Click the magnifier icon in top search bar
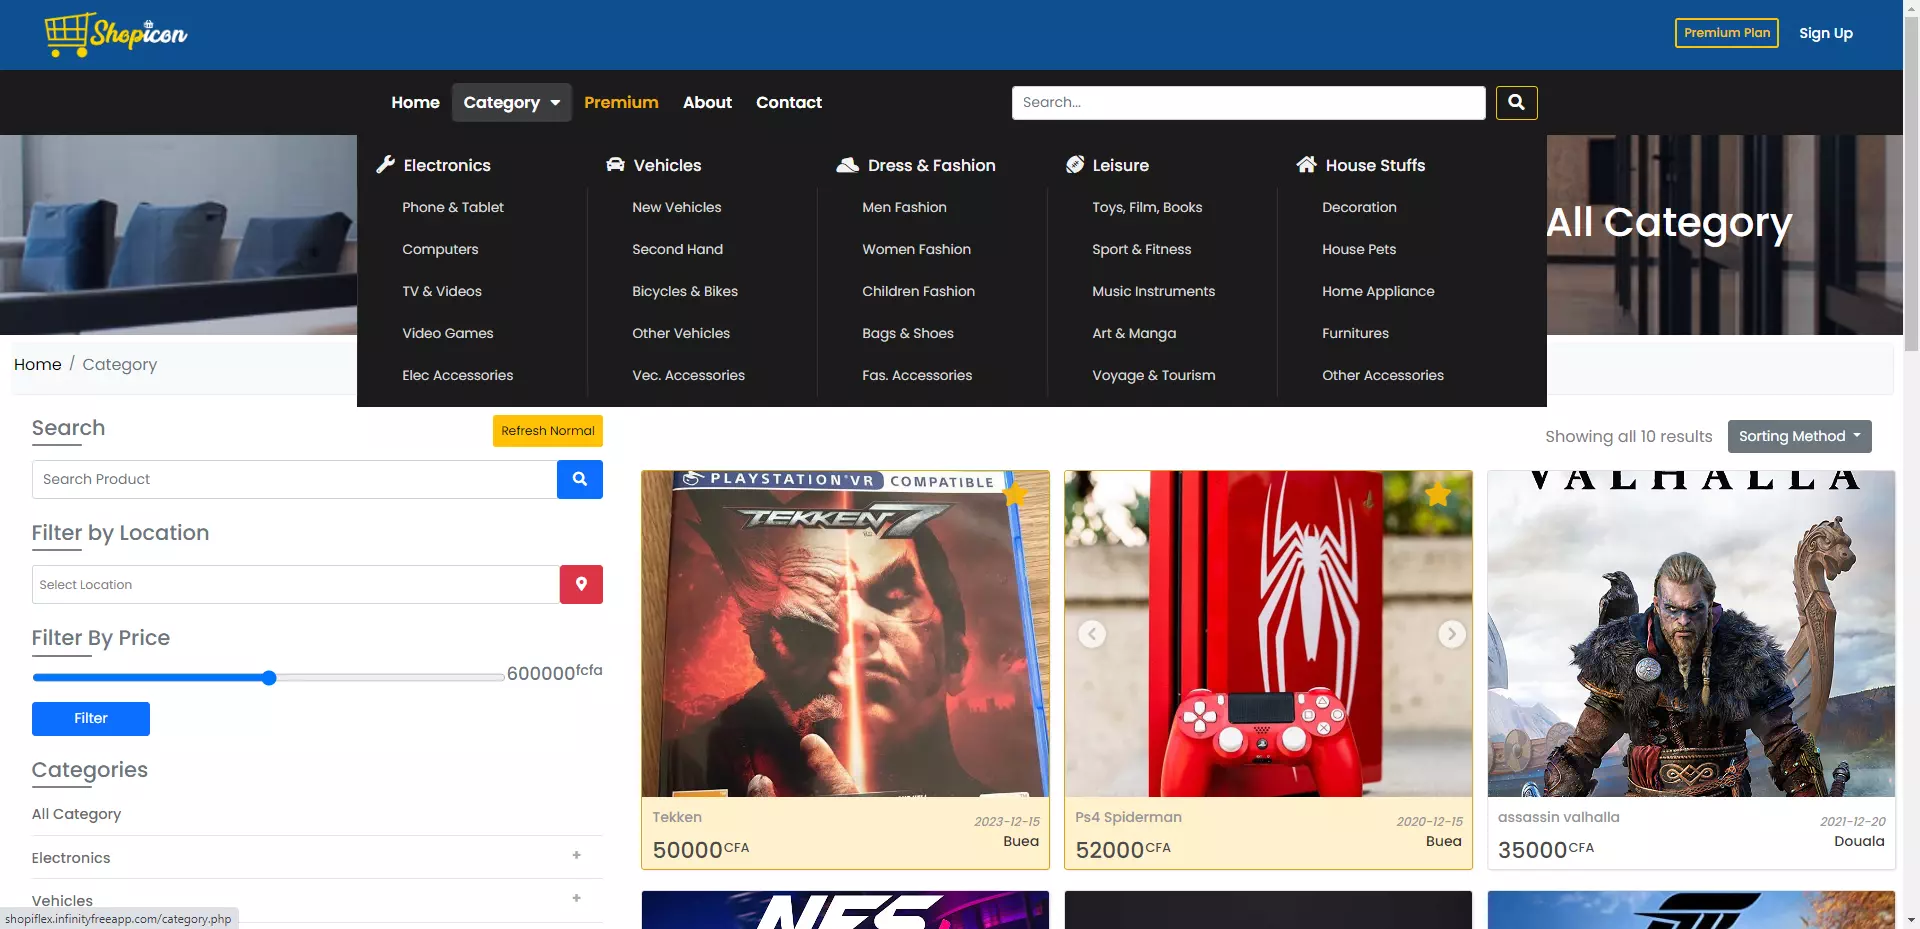Viewport: 1920px width, 929px height. [1516, 102]
